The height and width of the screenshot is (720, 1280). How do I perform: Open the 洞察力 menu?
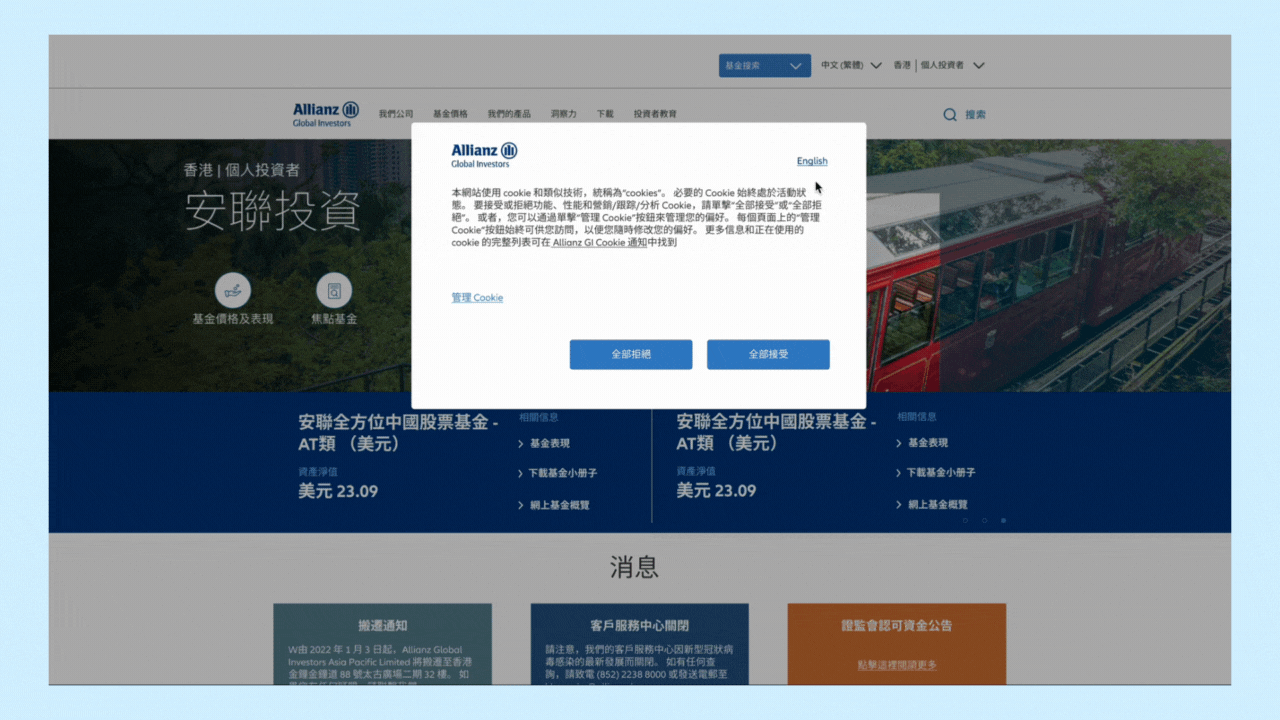tap(563, 114)
